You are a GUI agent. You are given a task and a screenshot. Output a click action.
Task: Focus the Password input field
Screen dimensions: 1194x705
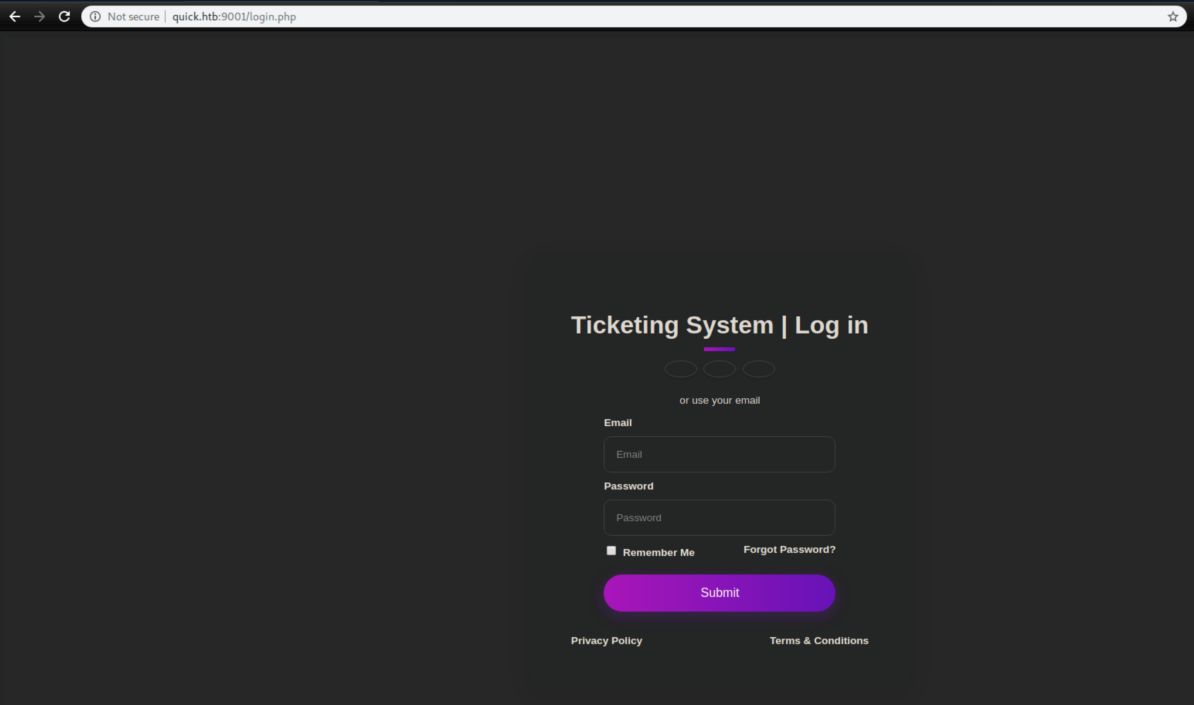point(719,518)
